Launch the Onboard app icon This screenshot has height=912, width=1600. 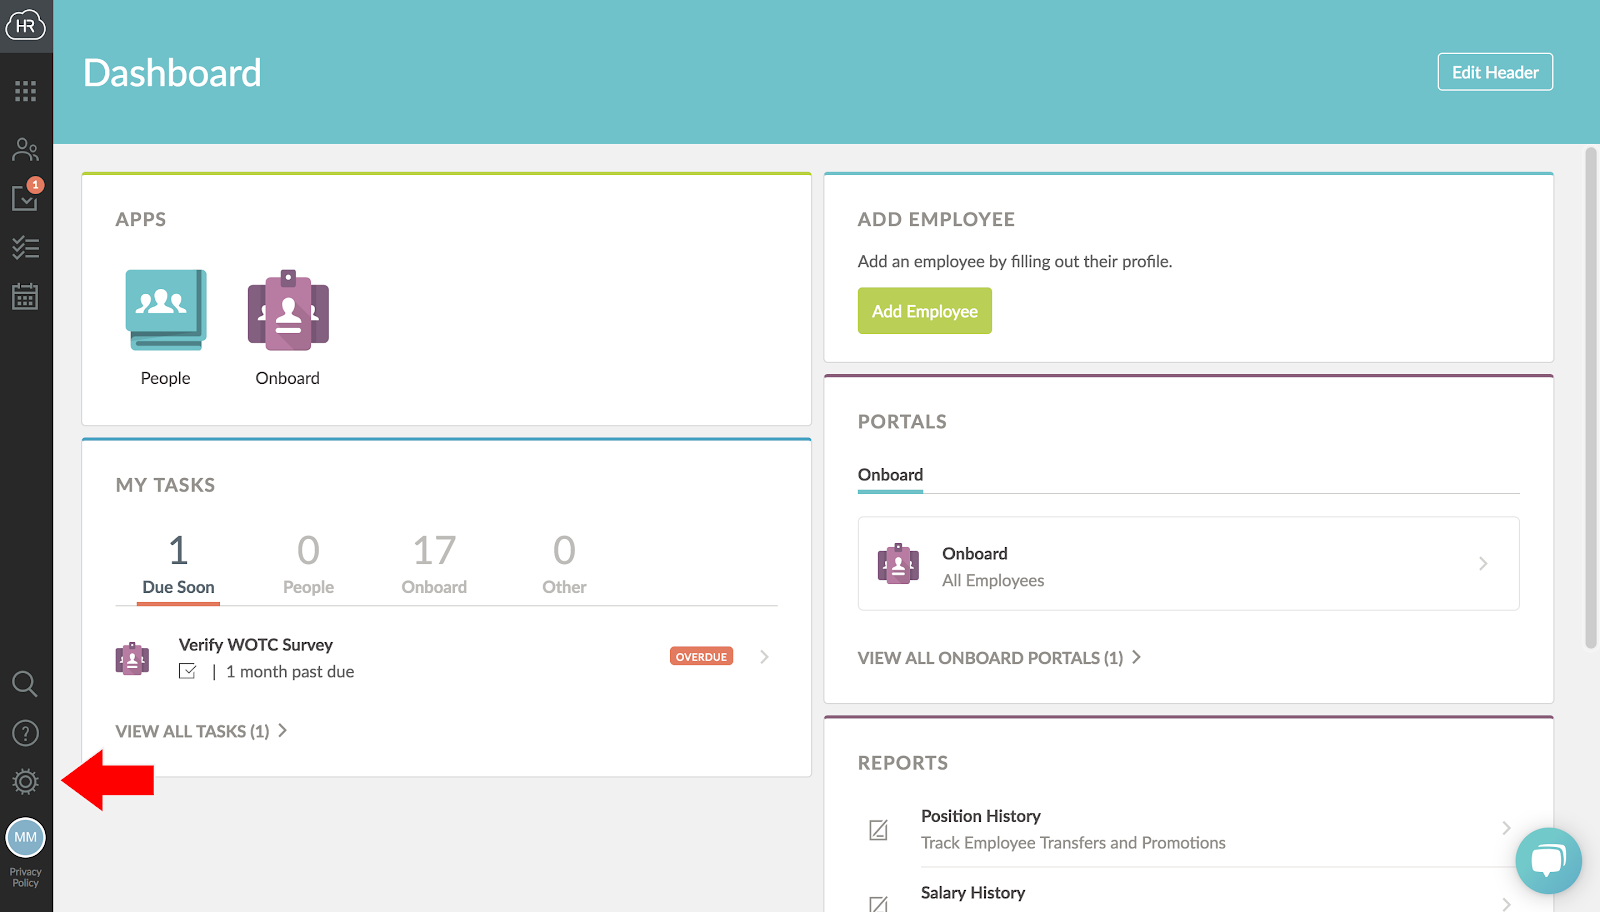(288, 310)
